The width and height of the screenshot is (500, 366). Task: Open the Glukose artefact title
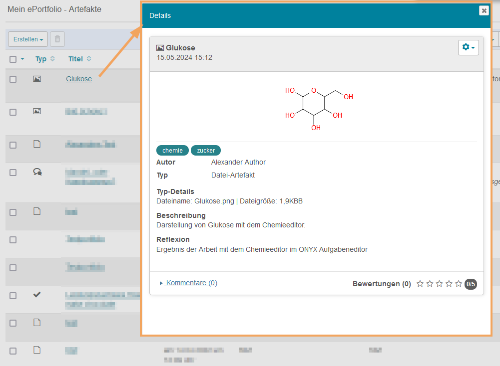79,79
